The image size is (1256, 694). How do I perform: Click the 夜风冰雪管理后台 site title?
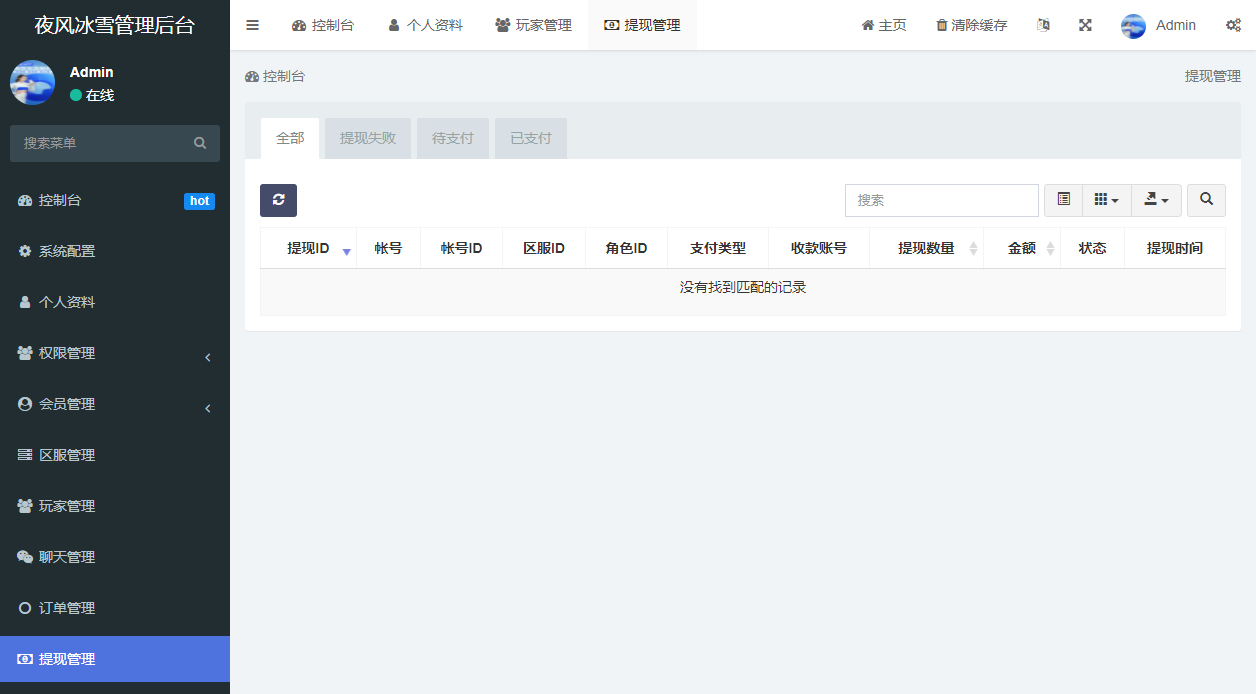(115, 25)
